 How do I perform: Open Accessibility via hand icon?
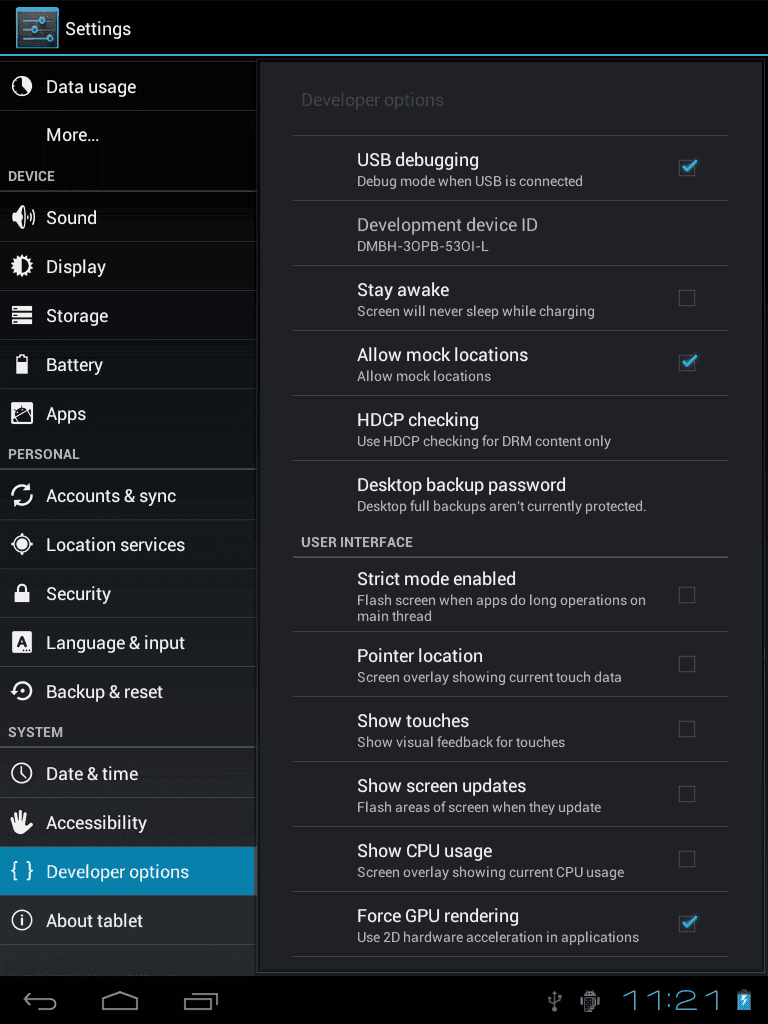22,822
